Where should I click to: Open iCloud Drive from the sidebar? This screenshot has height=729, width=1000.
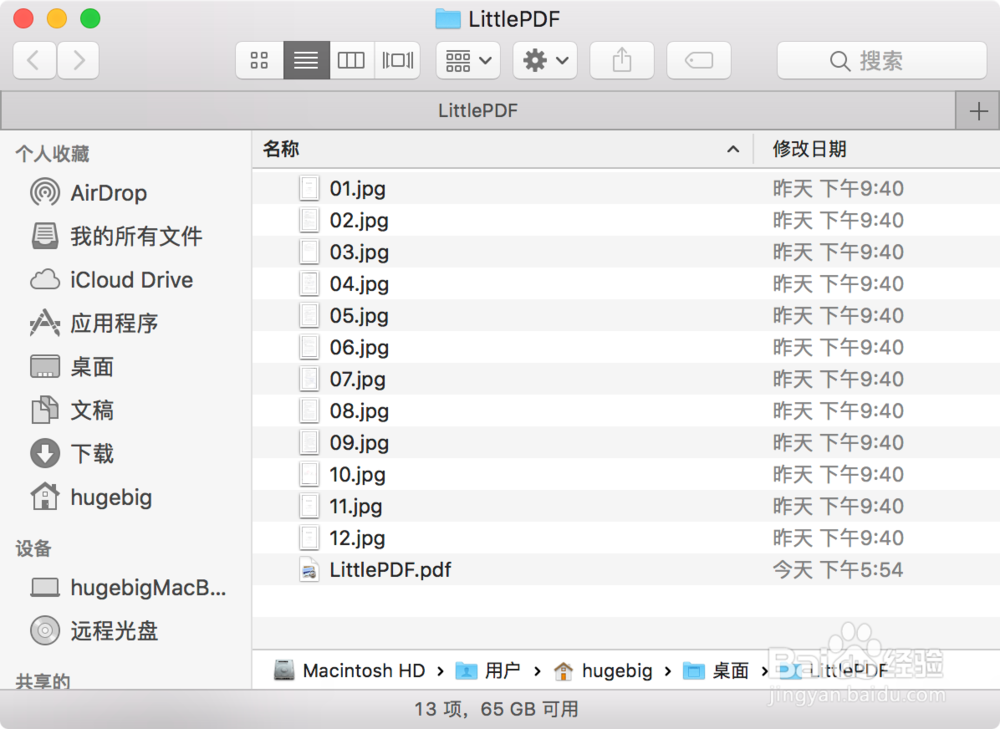[117, 280]
